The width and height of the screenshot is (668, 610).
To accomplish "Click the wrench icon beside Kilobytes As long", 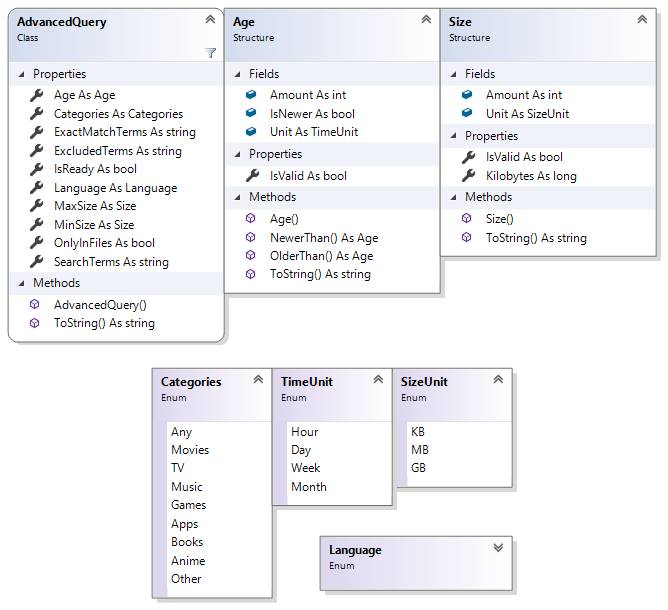I will tap(468, 176).
